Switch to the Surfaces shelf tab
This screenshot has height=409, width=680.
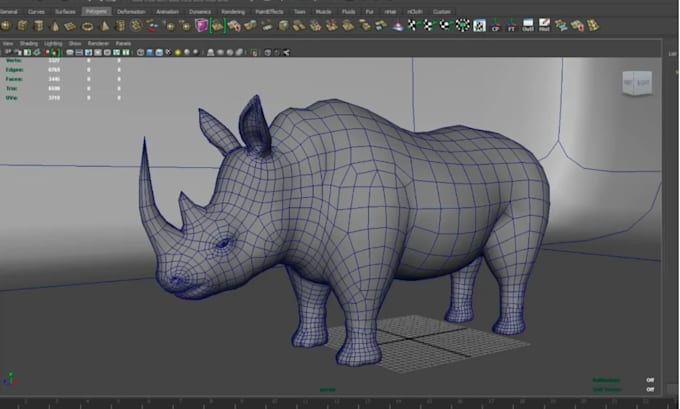click(x=65, y=12)
